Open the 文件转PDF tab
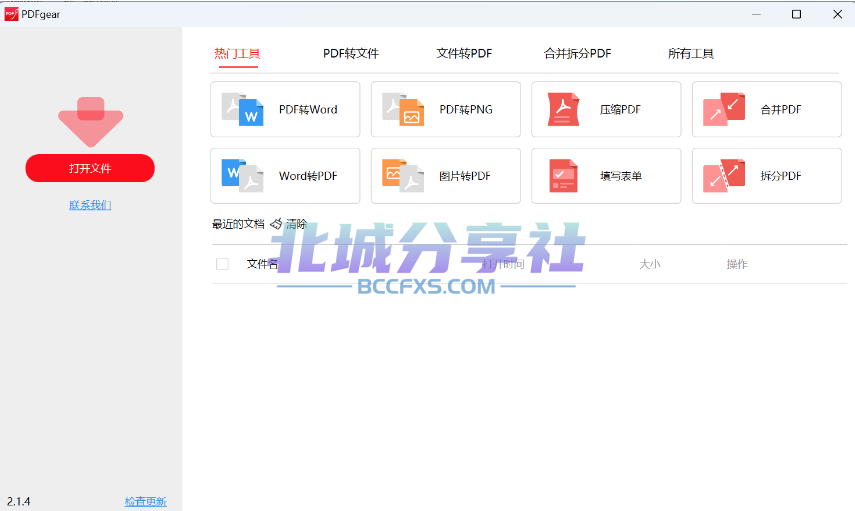855x511 pixels. [x=464, y=53]
